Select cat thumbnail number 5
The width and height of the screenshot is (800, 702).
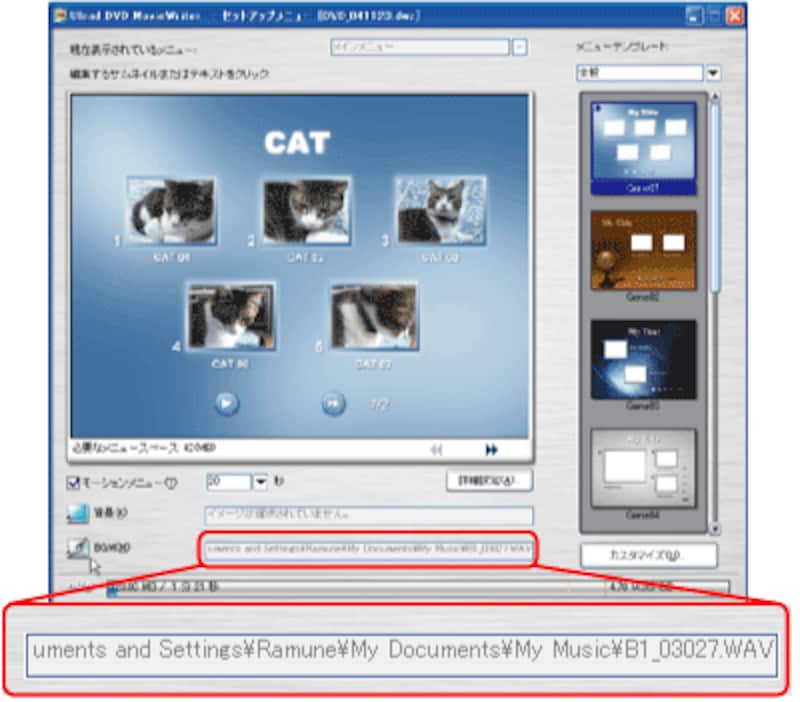pos(374,316)
